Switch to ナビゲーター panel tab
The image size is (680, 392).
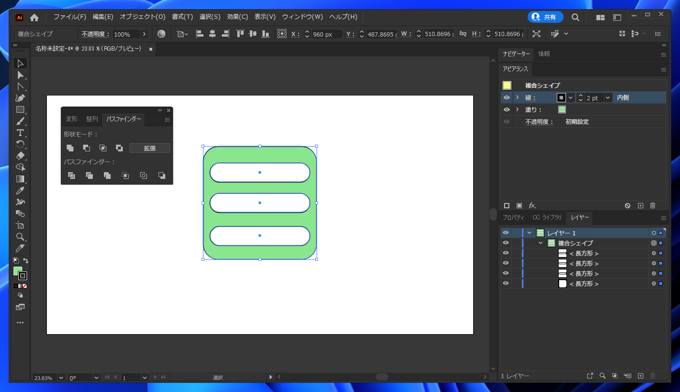[x=516, y=54]
